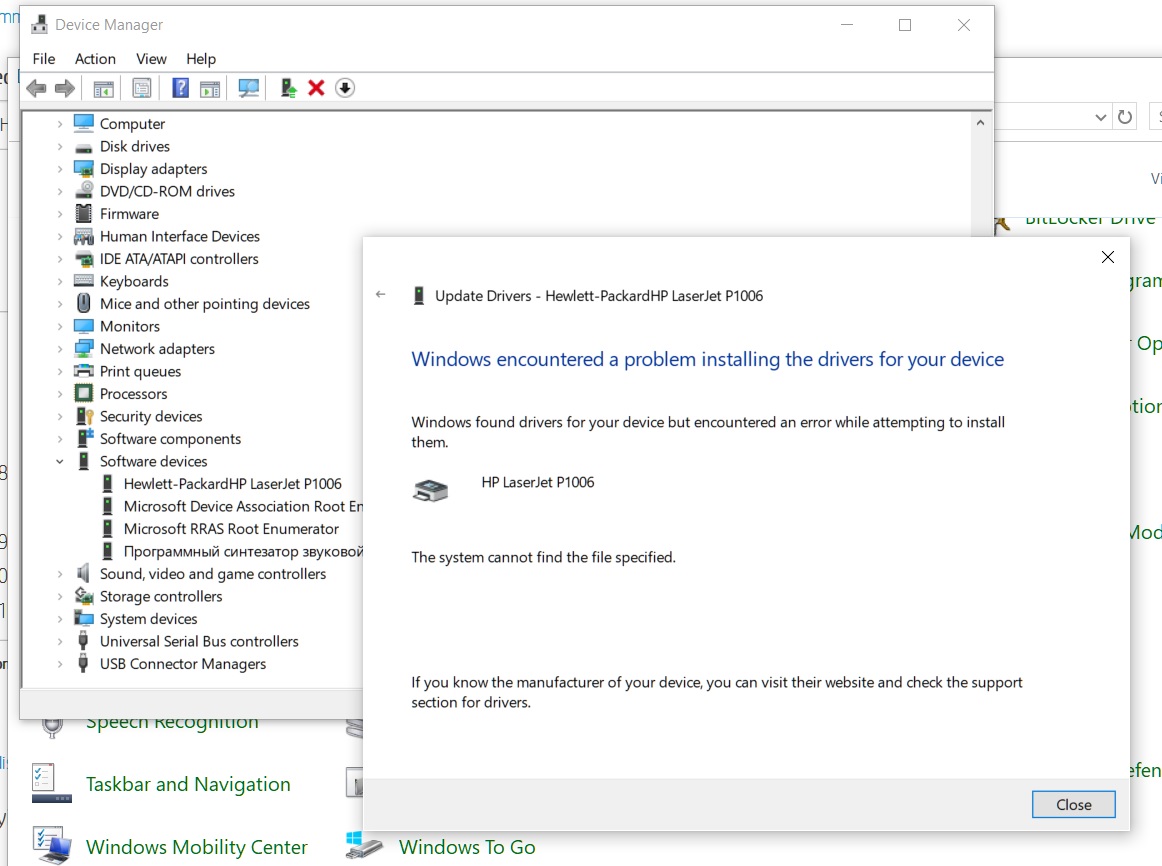Click the Disable device down-arrow icon
This screenshot has height=866, width=1162.
coord(345,88)
